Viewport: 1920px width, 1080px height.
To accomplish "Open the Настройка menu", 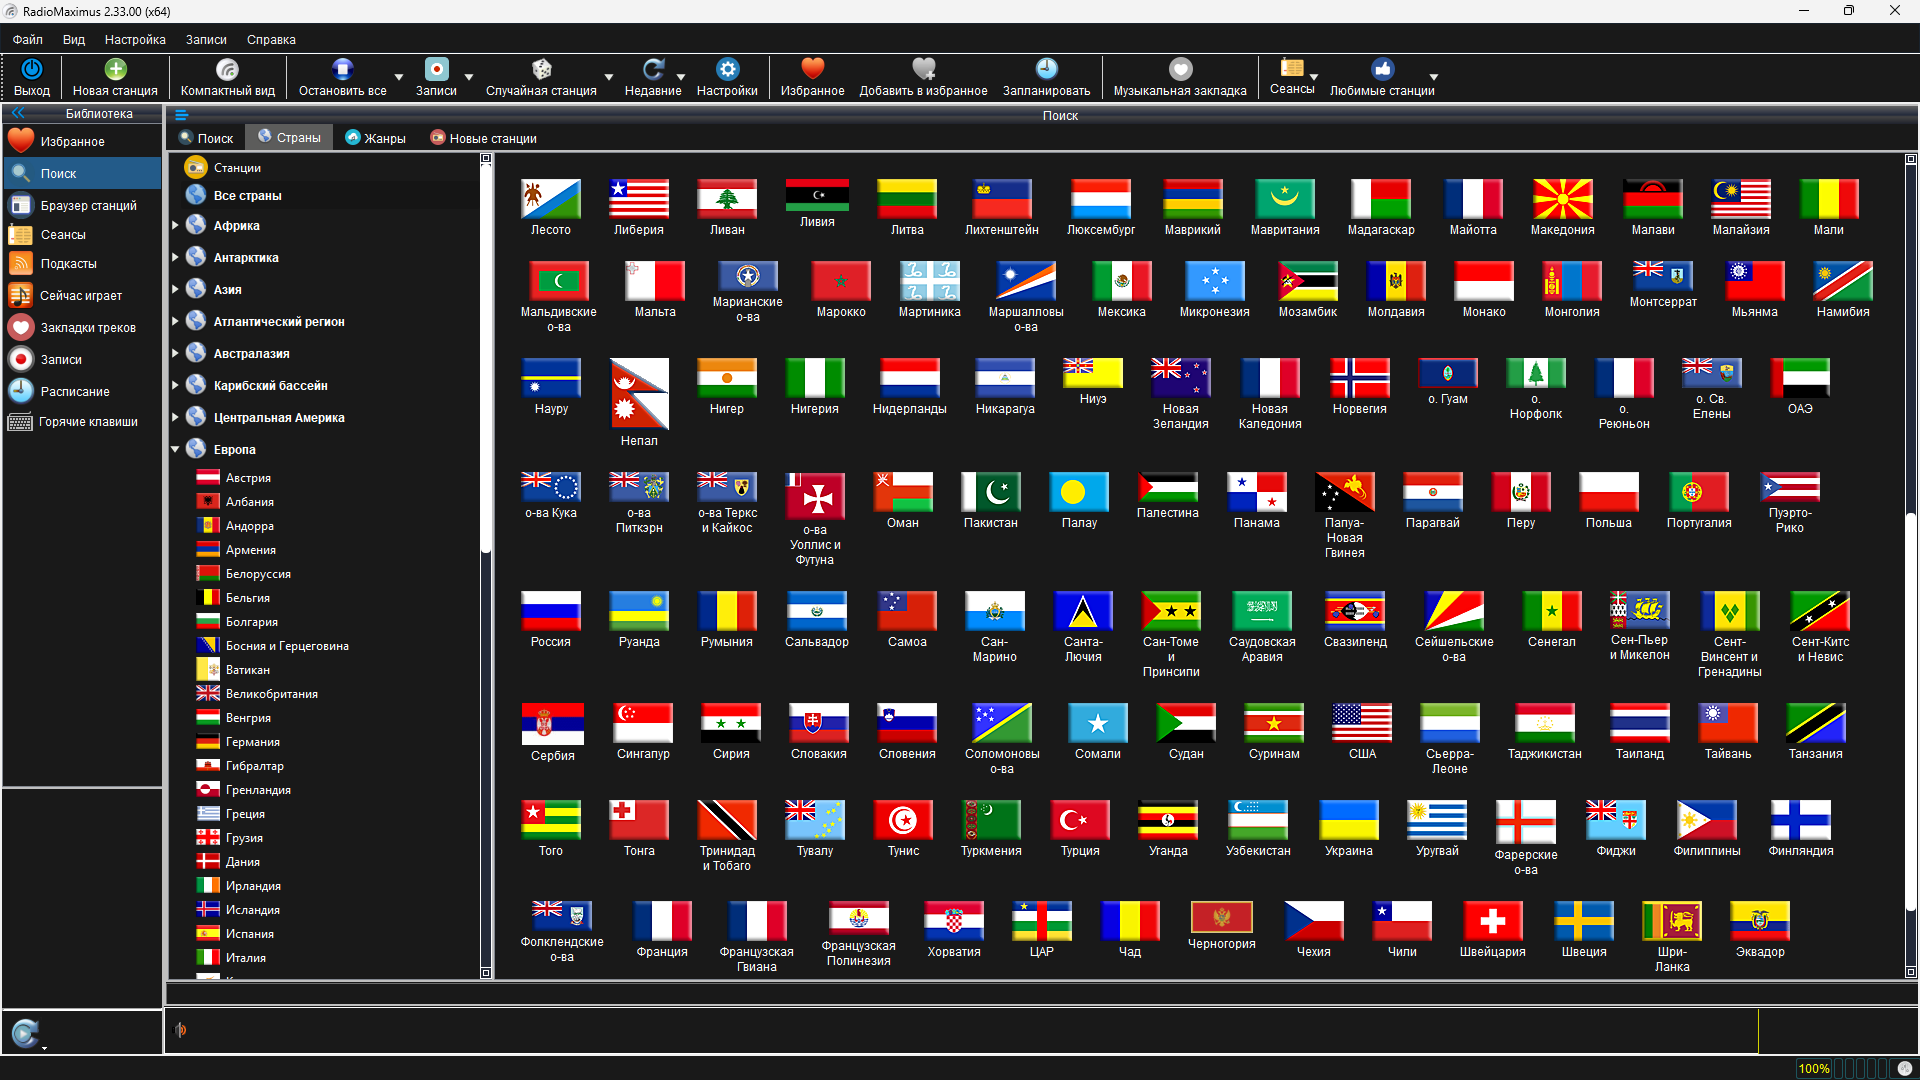I will 135,40.
